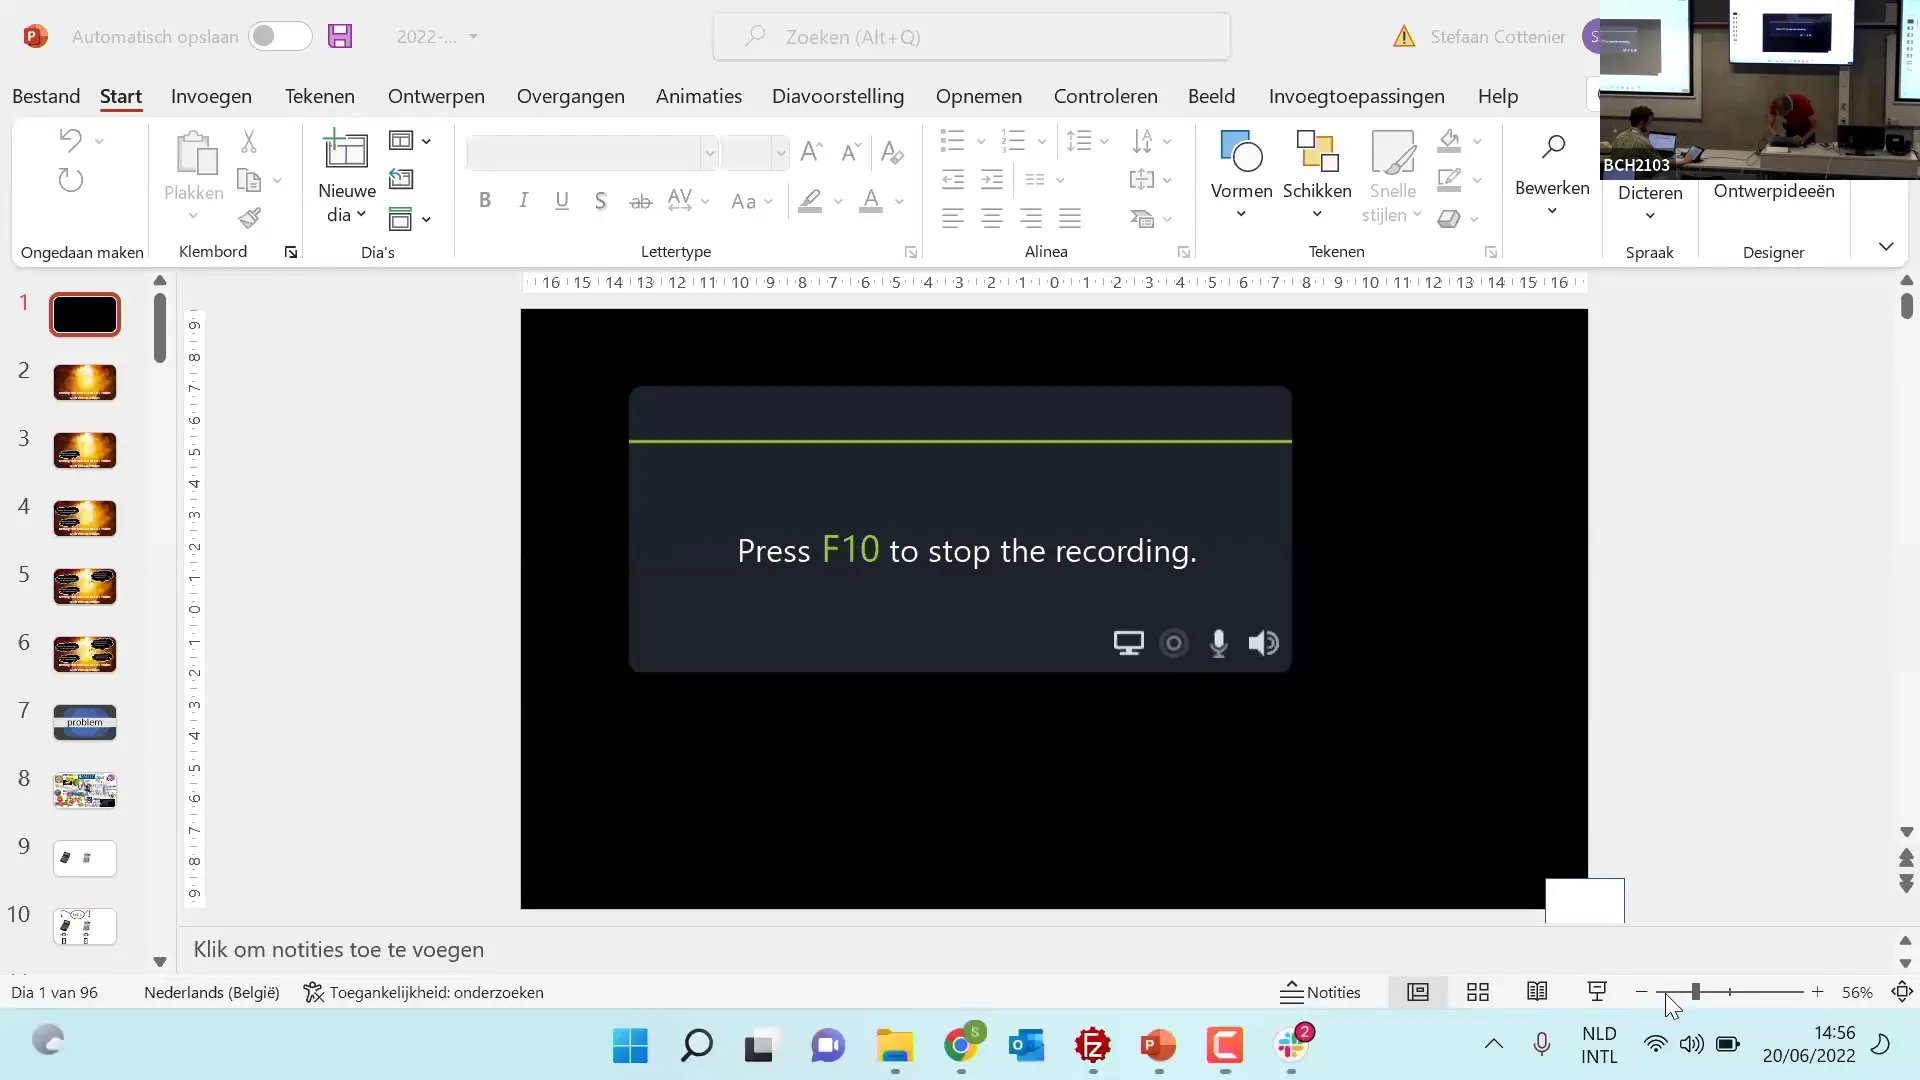Increase list indent level icon

coord(992,180)
